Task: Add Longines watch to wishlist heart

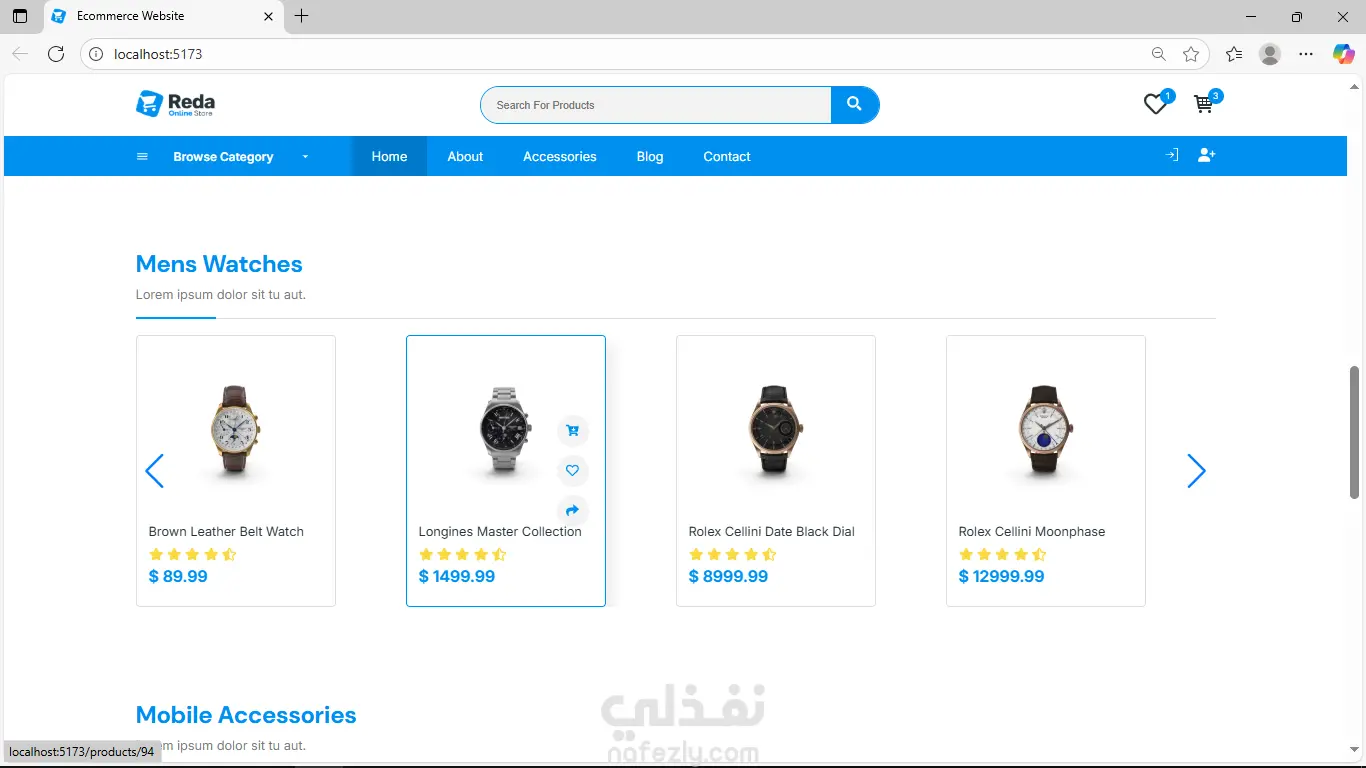Action: pos(573,471)
